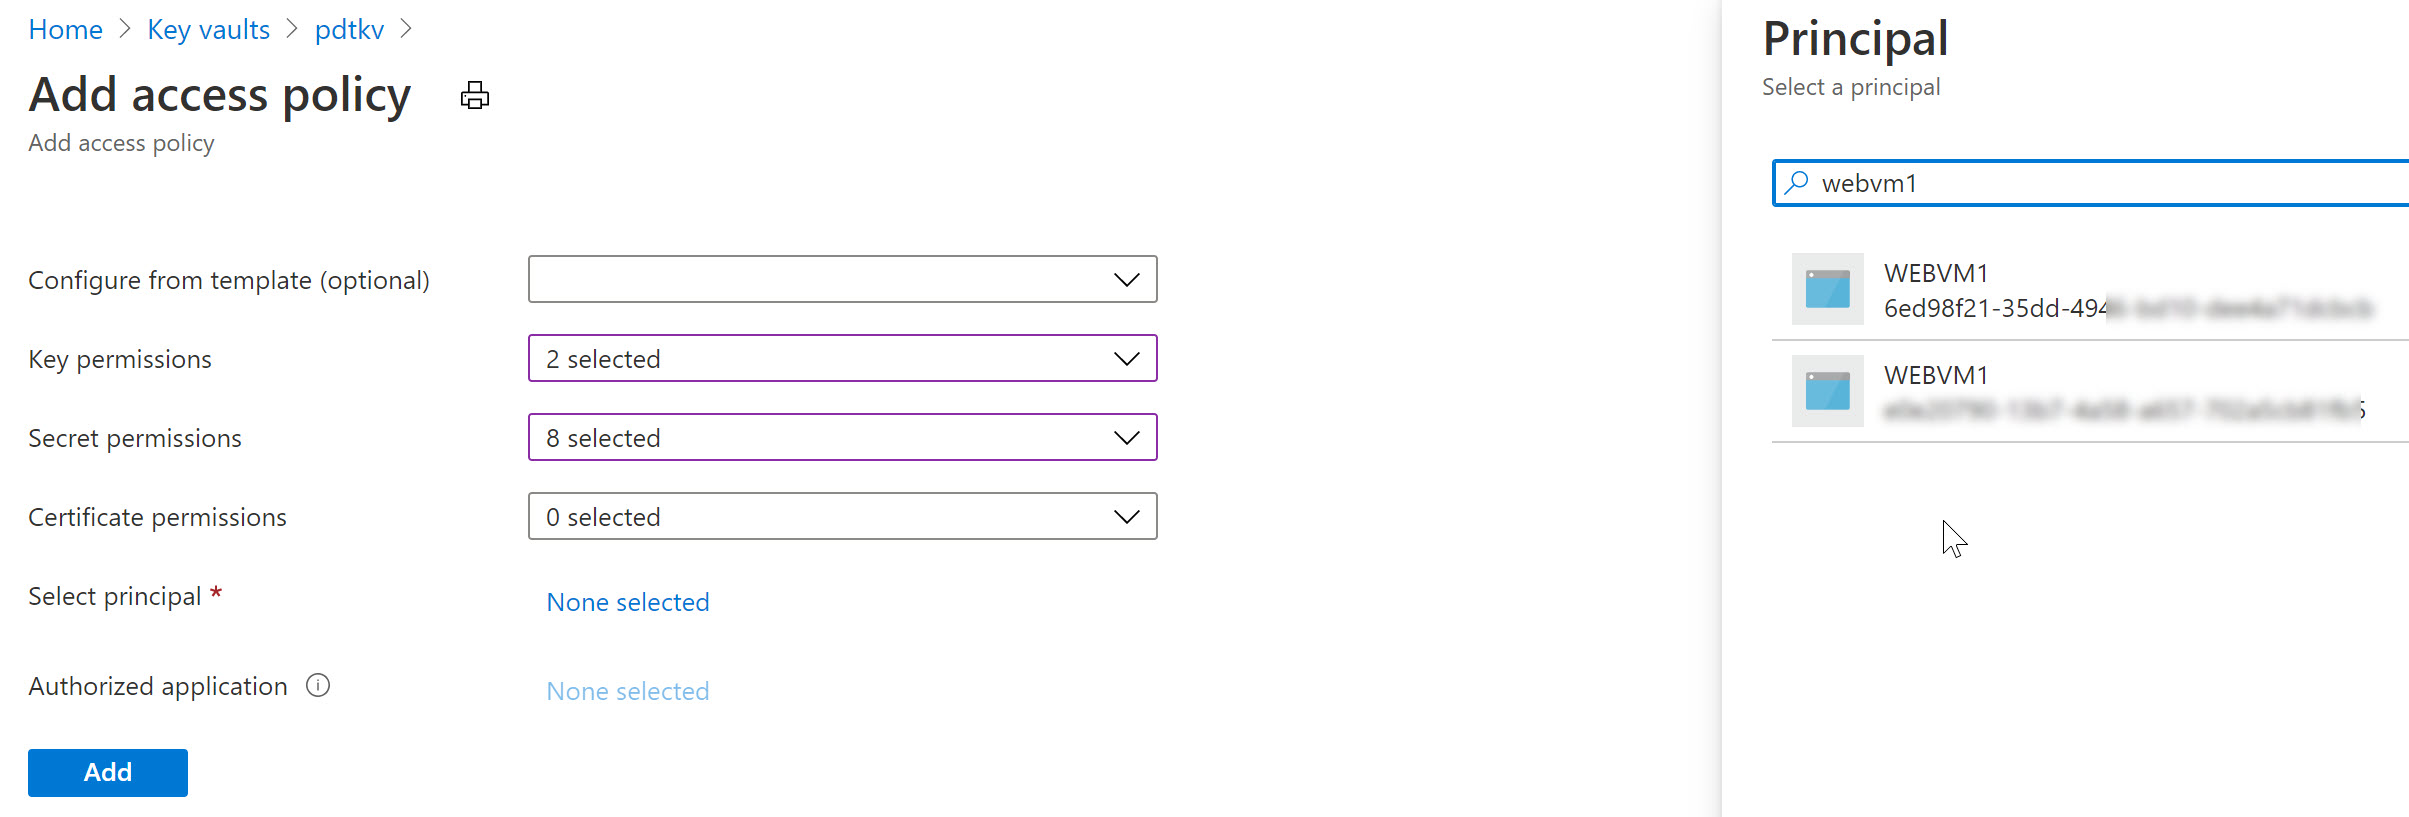Click the Certificate permissions dropdown chevron arrow
Screen dimensions: 2409x817
click(1126, 516)
